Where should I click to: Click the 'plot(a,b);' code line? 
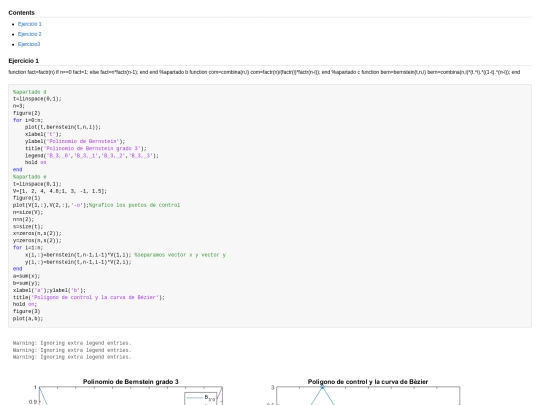28,319
